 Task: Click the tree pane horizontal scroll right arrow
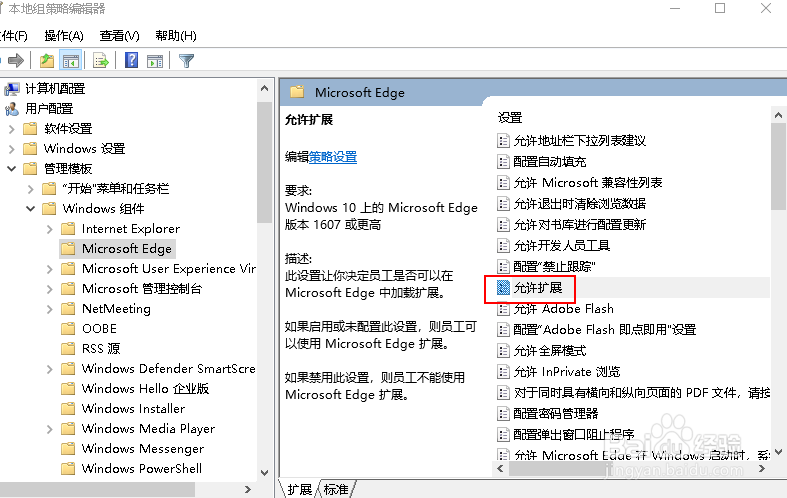(247, 489)
